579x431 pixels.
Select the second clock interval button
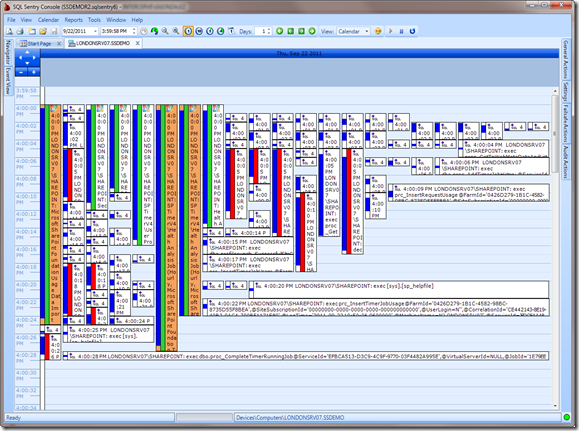point(199,31)
